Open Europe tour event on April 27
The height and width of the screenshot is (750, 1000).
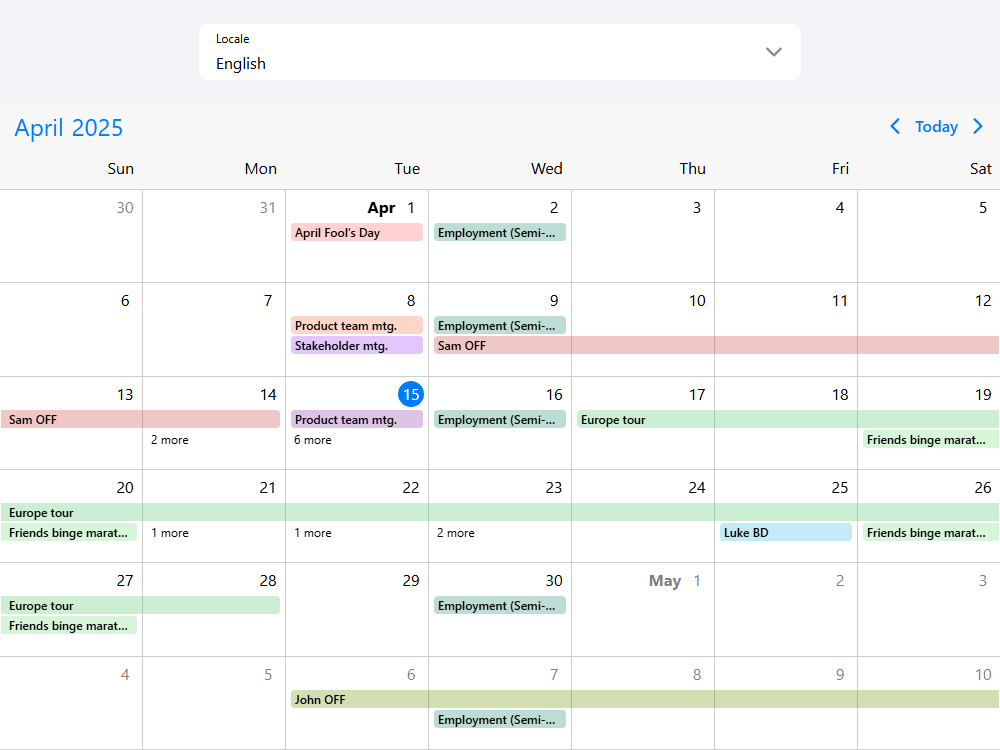click(x=140, y=606)
